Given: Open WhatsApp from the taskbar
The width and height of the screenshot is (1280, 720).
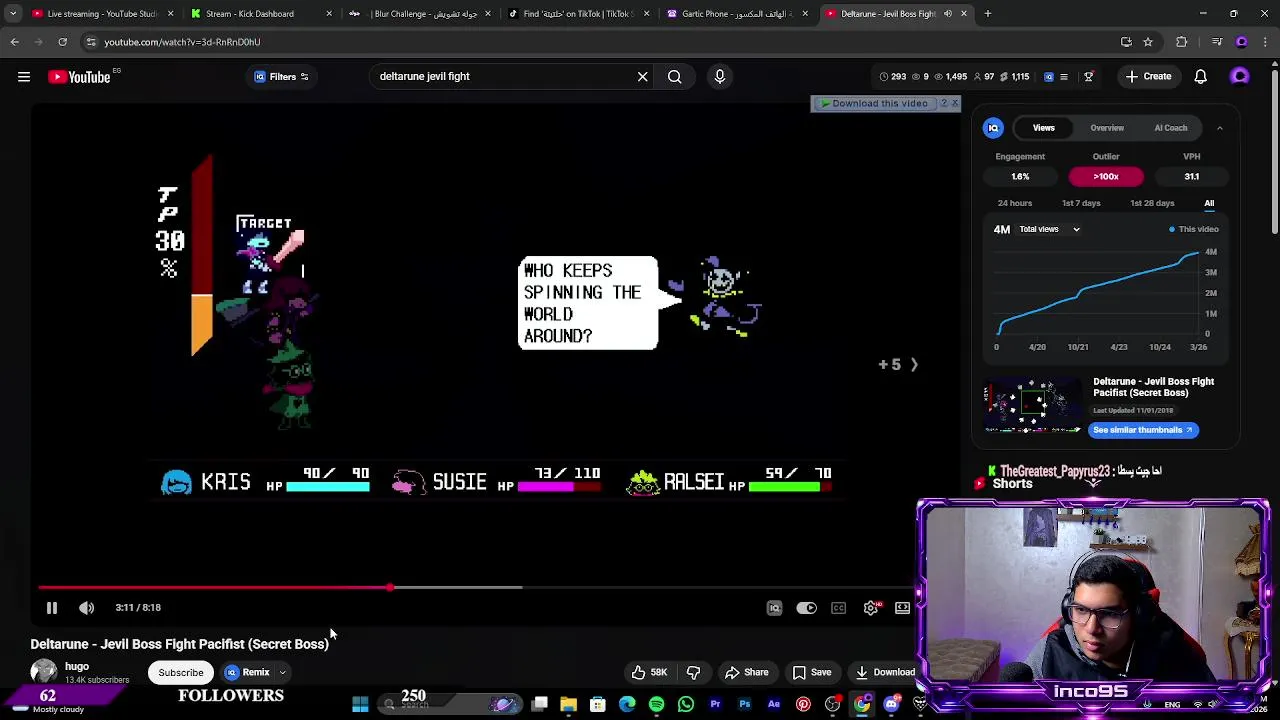Looking at the screenshot, I should (x=686, y=705).
